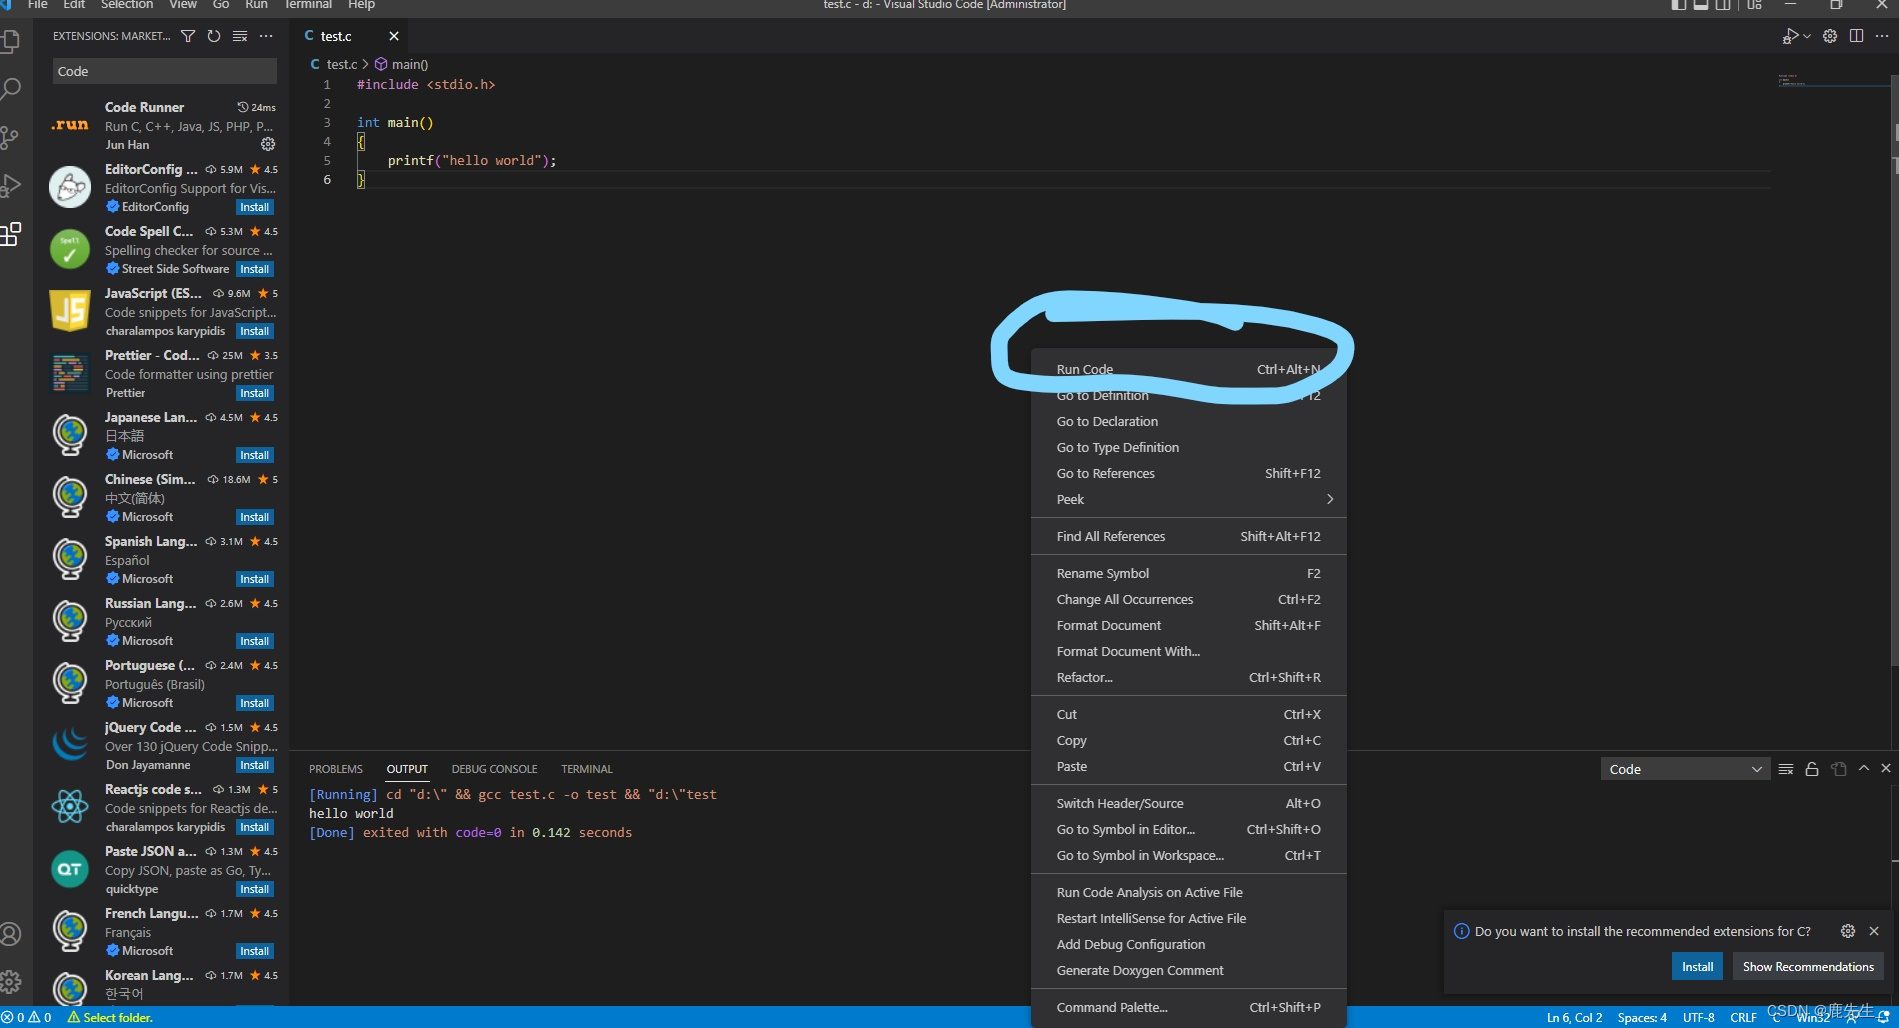Click the filter extensions funnel icon

point(188,36)
